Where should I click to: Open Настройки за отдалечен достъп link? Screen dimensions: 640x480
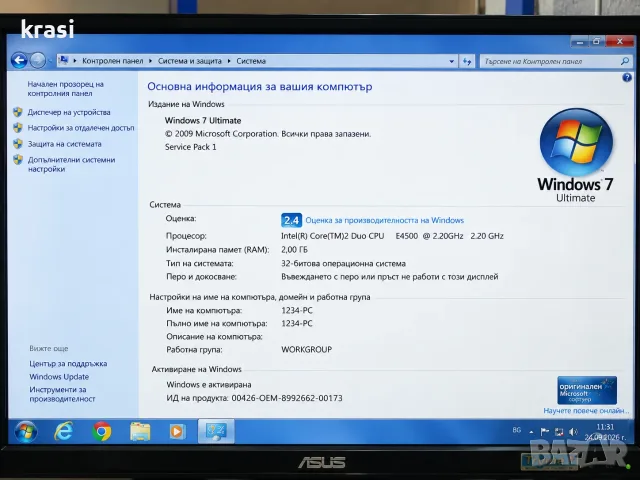(81, 128)
